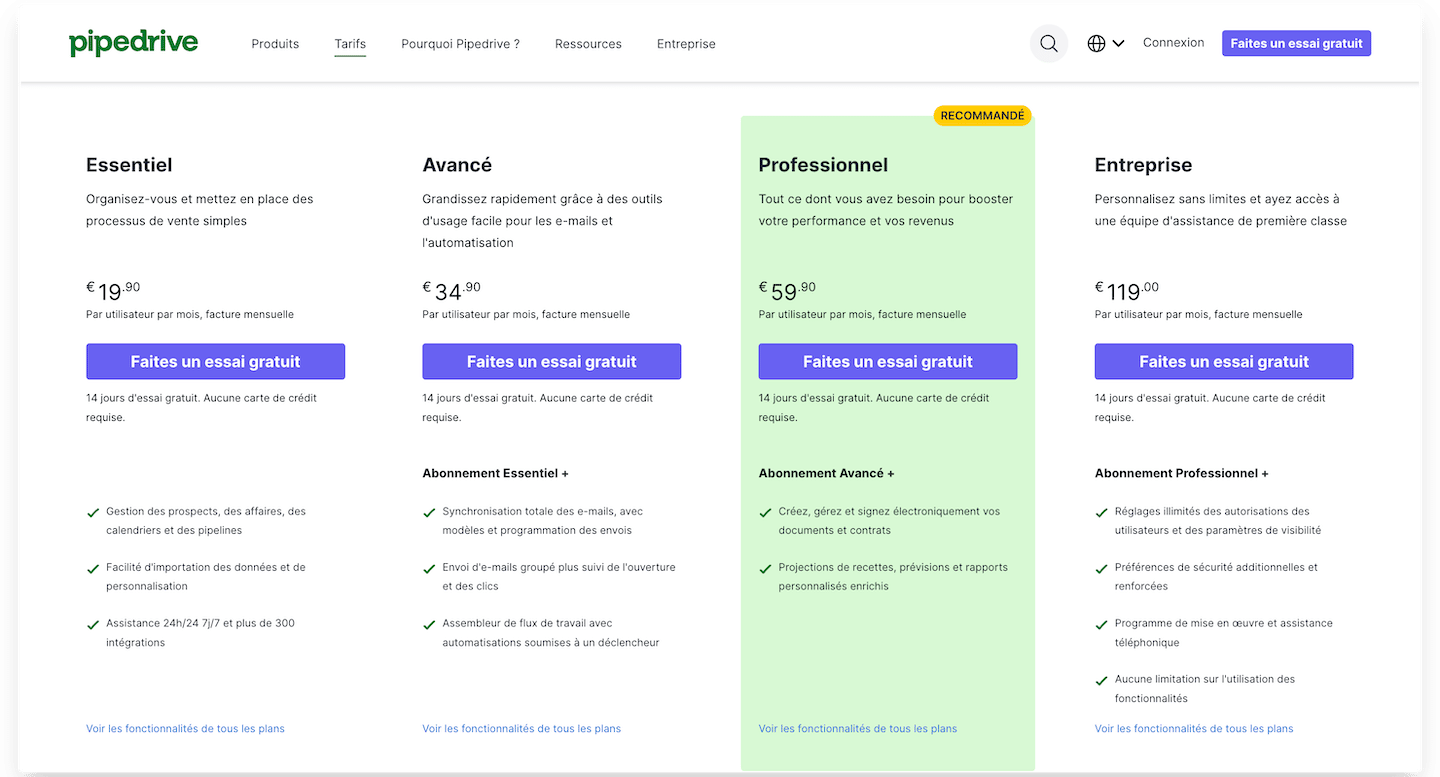Click checkmark beside Gestion des prospects
This screenshot has width=1440, height=777.
(93, 512)
